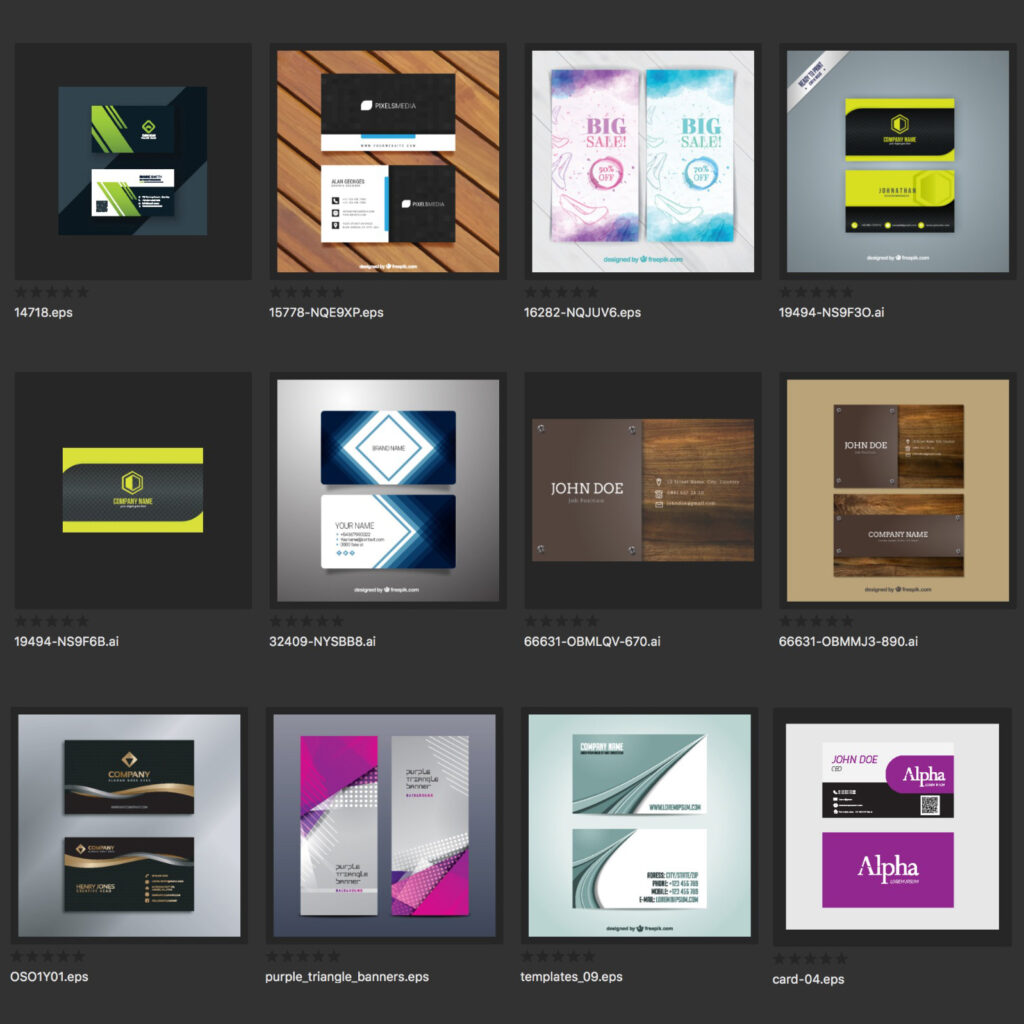
Task: Select the 14718.eps green business card thumbnail
Action: click(x=133, y=161)
